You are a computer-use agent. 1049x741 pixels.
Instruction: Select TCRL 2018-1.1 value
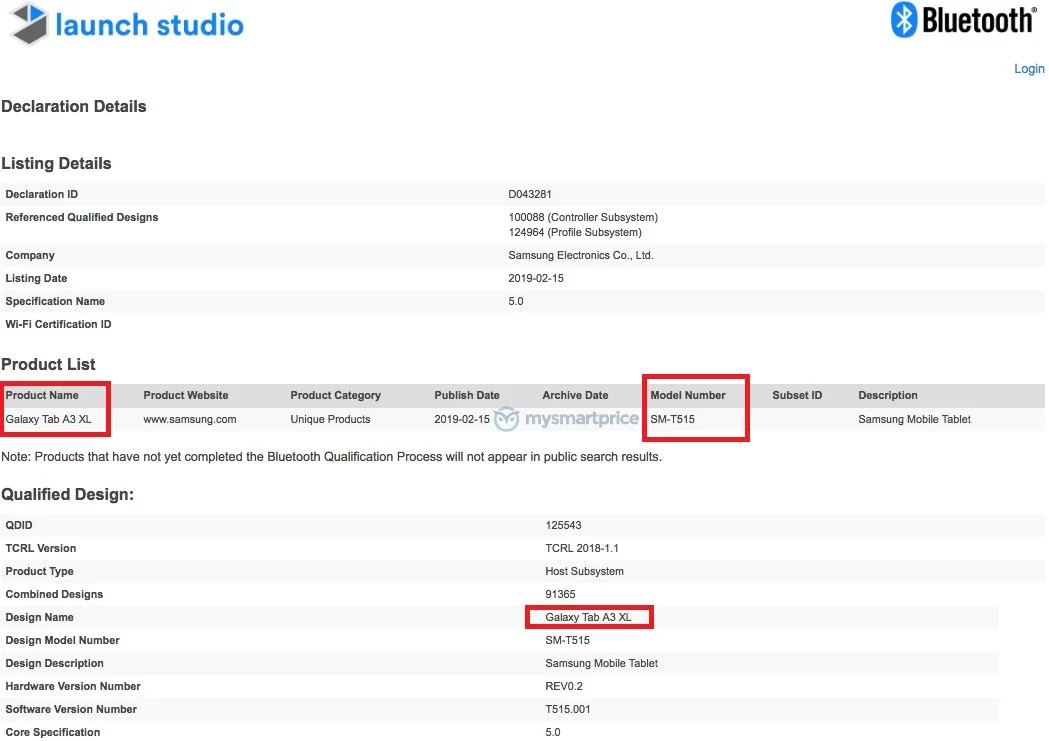tap(582, 548)
